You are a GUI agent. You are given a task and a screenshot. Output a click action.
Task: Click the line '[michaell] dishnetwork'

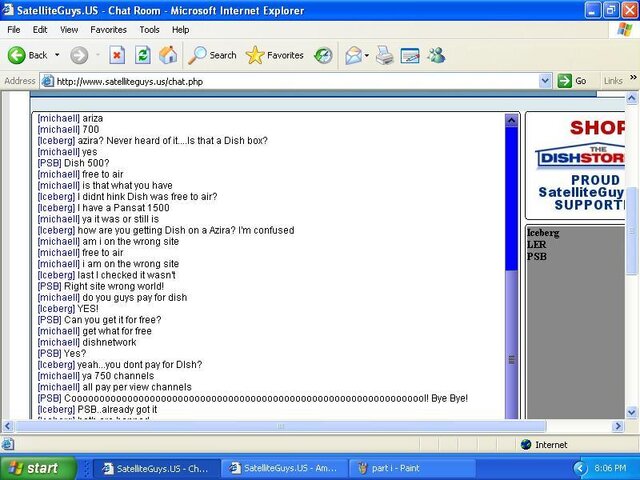click(87, 342)
